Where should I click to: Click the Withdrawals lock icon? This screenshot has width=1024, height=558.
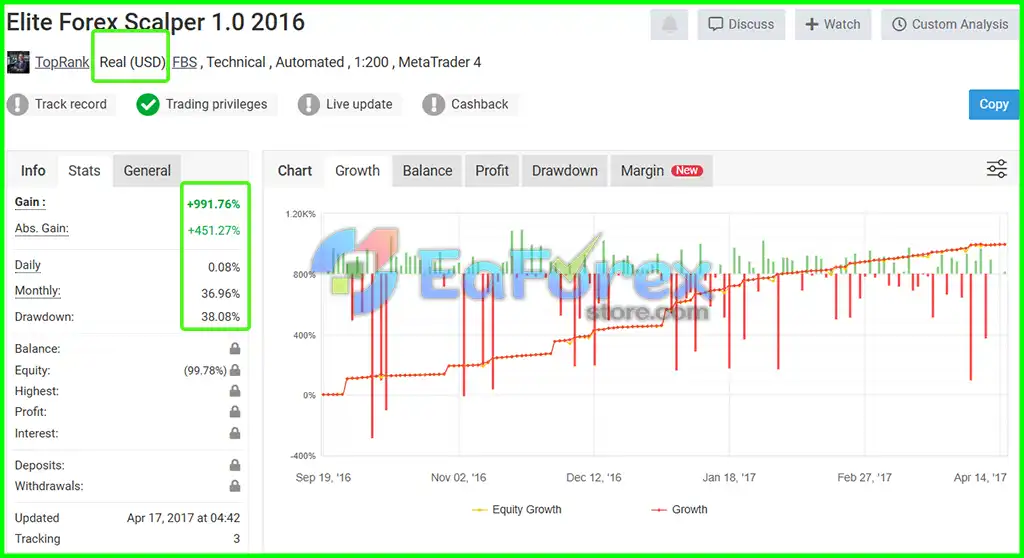tap(235, 486)
